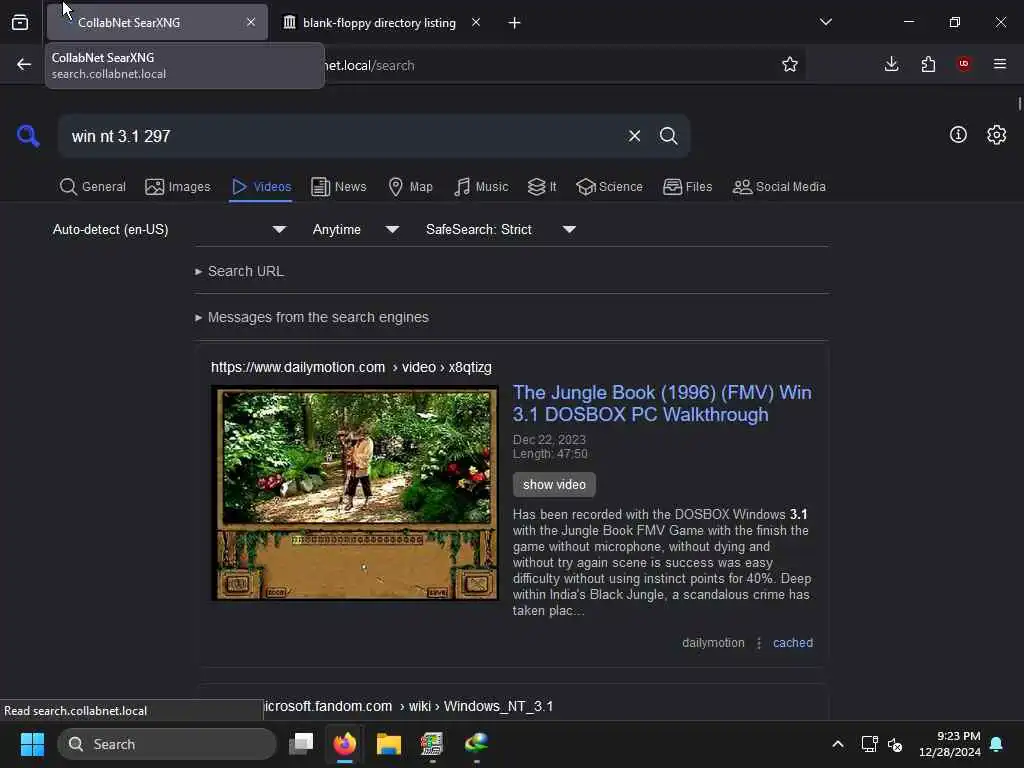Screen dimensions: 1024x768
Task: Click the browser address bar
Action: (547, 65)
